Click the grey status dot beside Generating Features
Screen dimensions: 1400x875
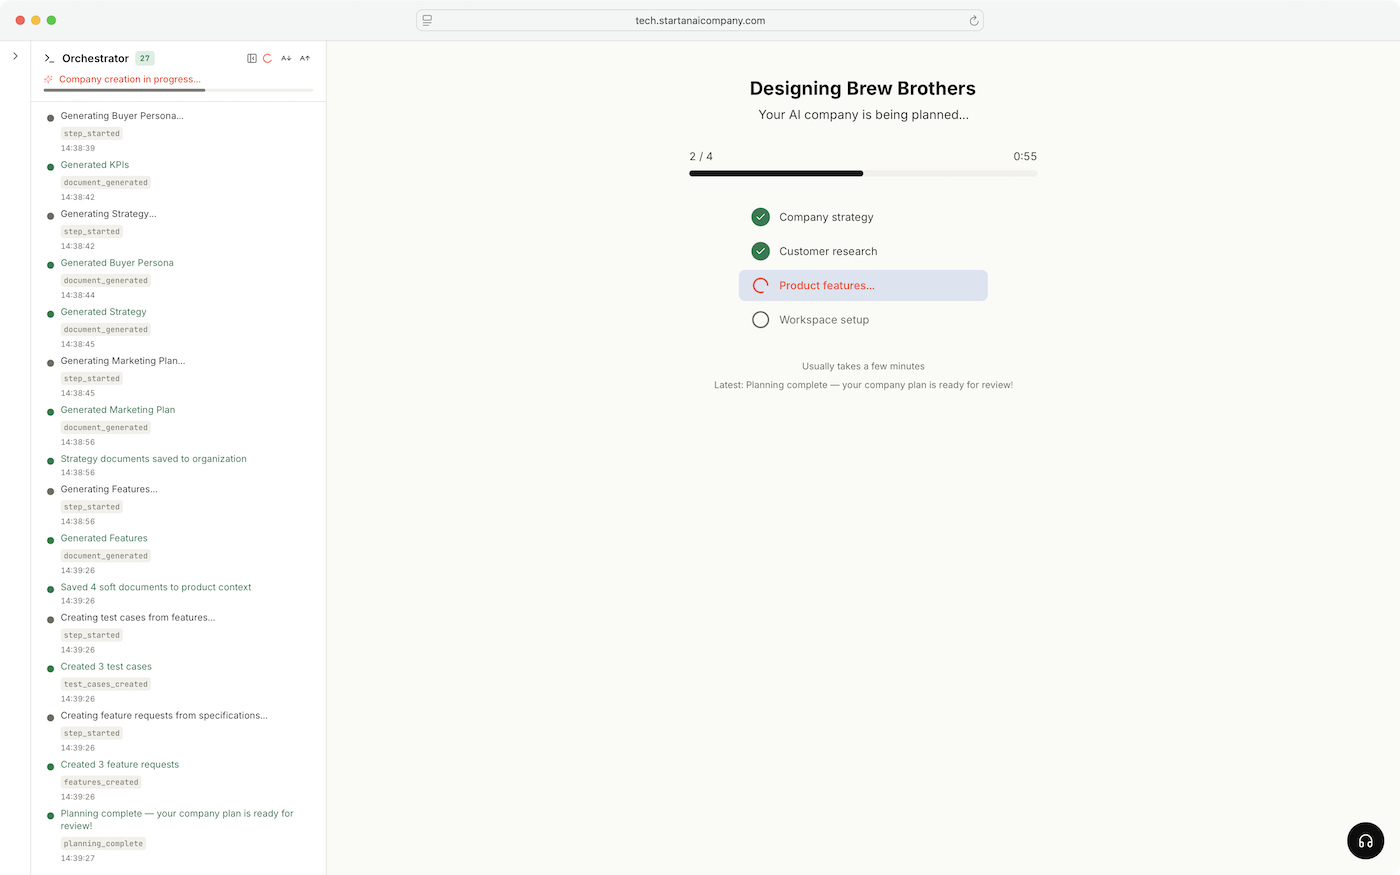[x=51, y=491]
